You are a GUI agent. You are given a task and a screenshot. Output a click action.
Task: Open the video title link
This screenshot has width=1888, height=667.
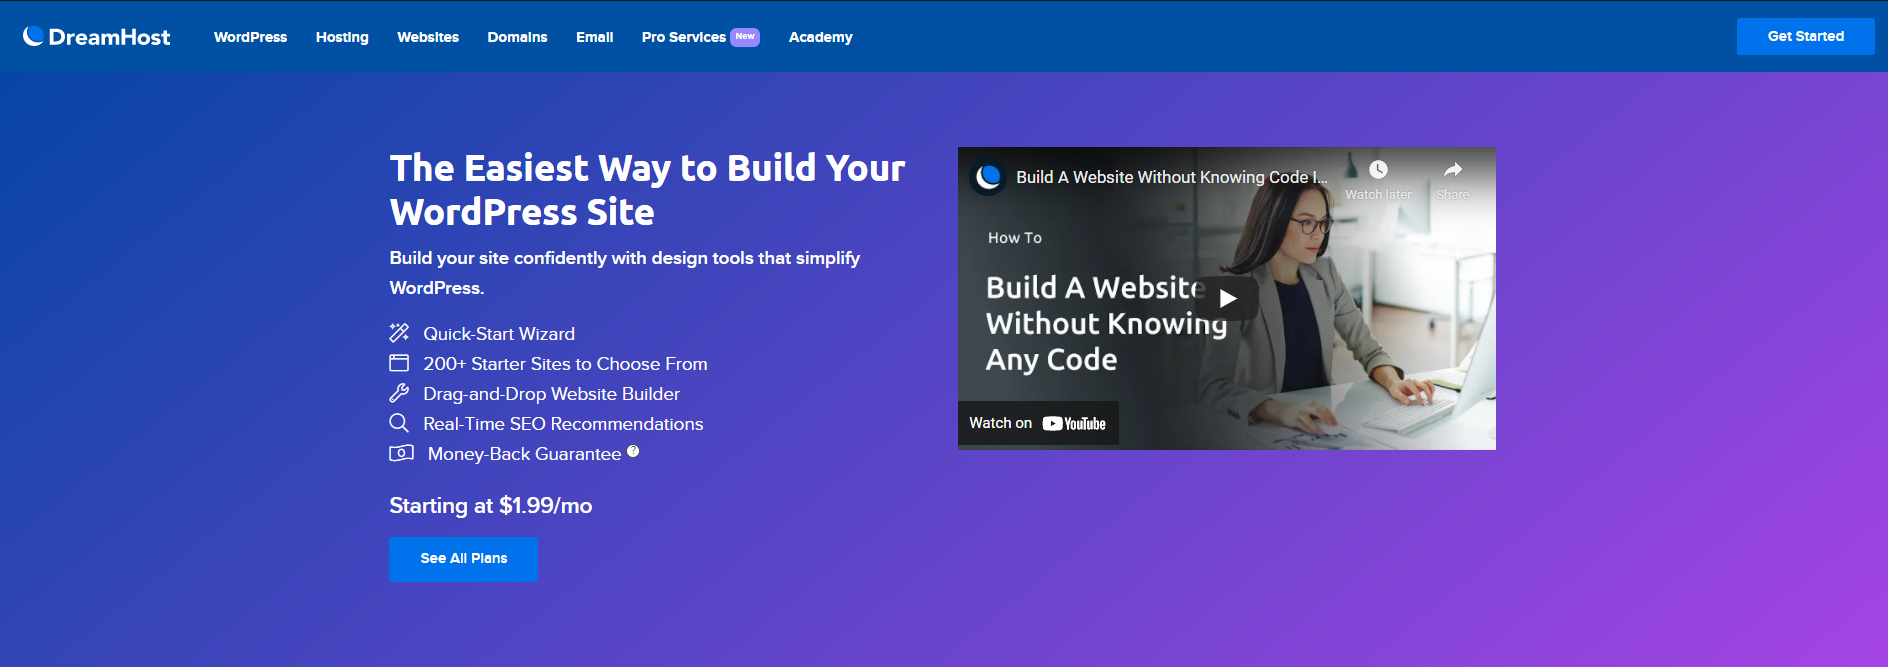click(x=1171, y=177)
